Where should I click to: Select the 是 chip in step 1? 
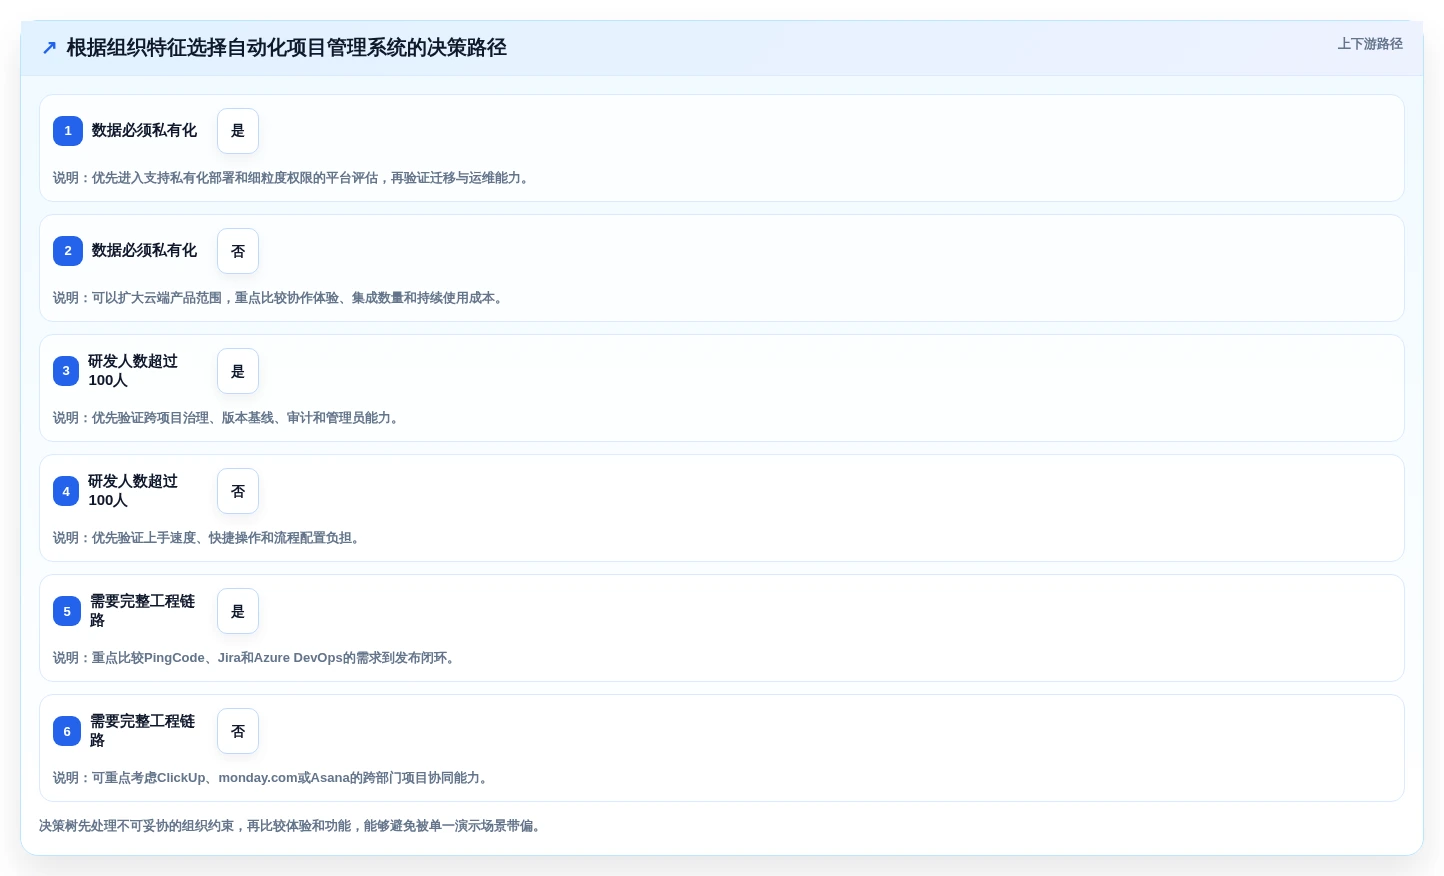(238, 131)
